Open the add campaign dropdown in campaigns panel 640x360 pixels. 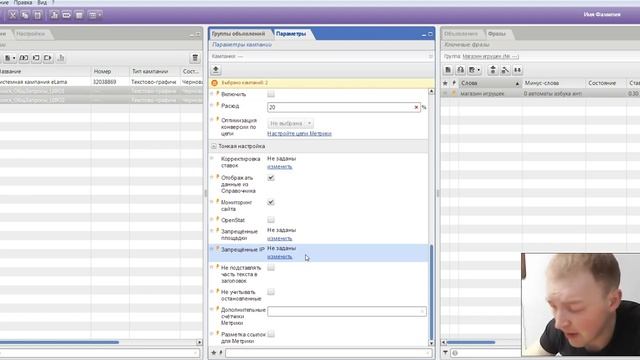10,58
